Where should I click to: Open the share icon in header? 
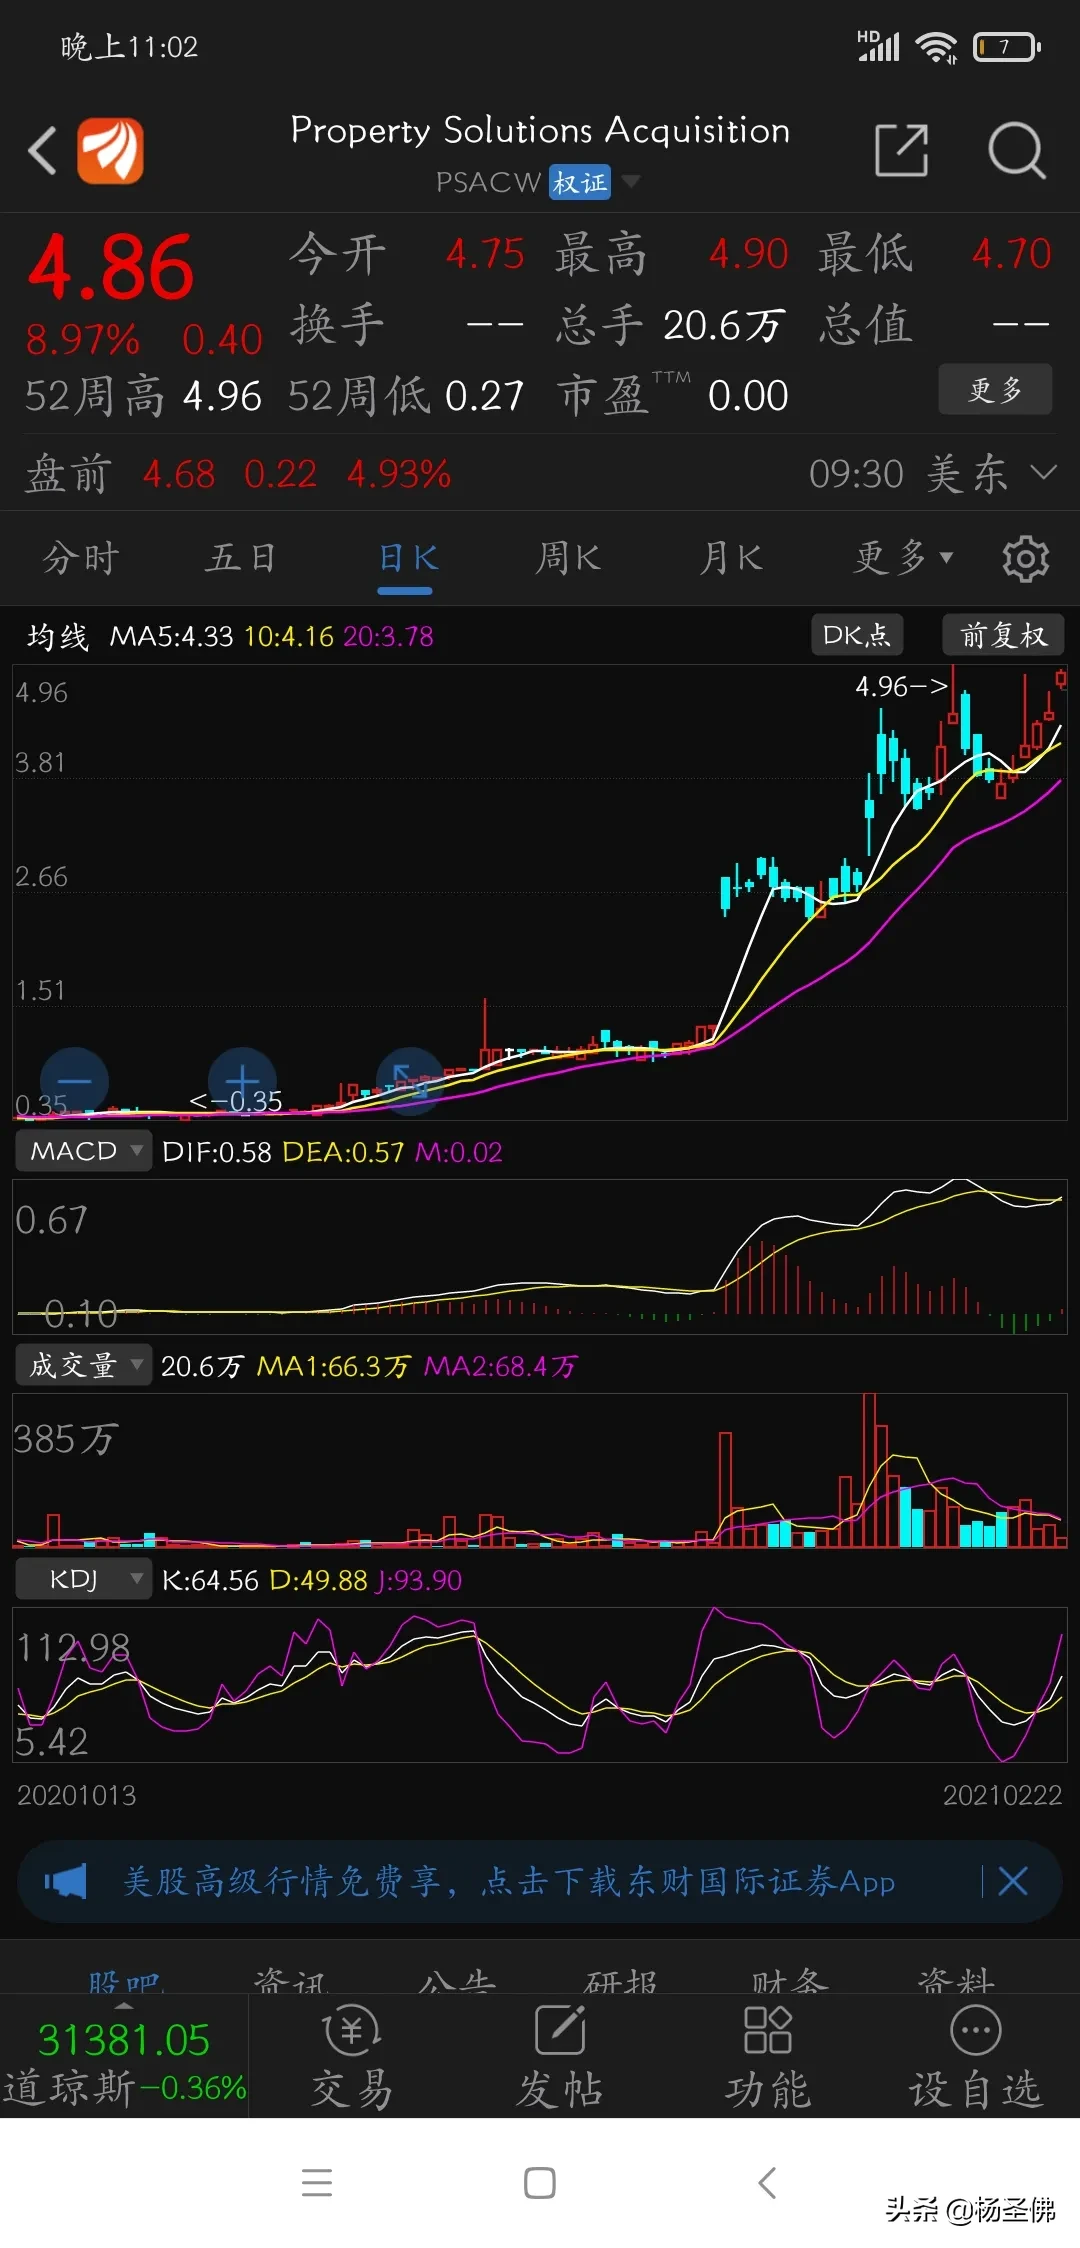[x=901, y=151]
